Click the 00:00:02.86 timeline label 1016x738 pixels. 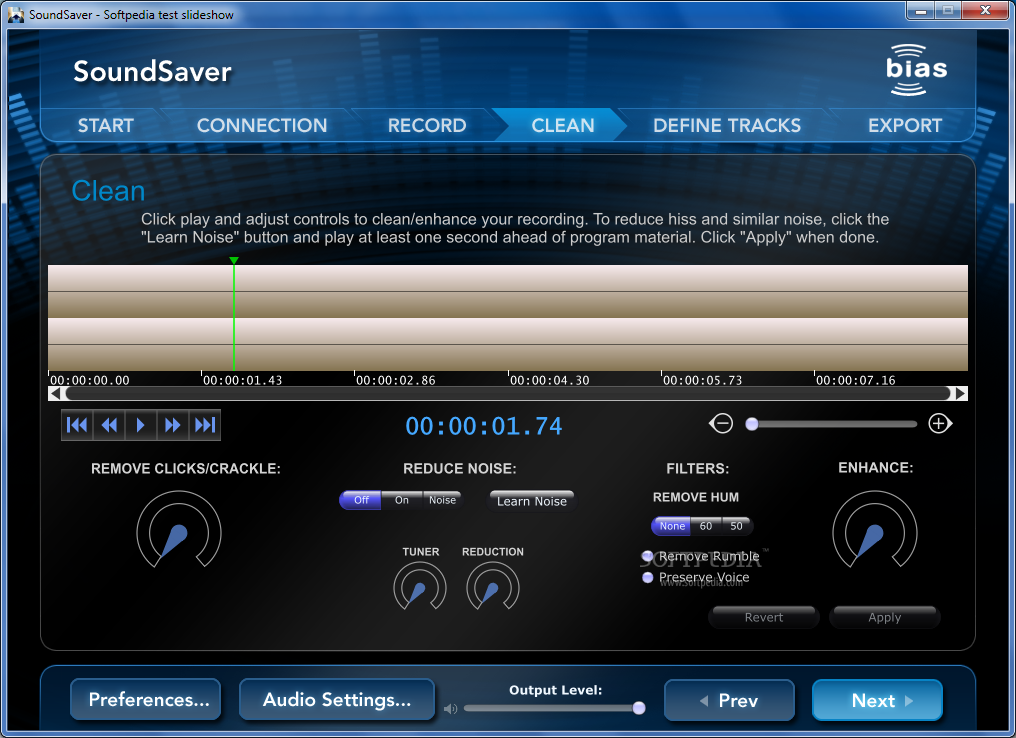[x=395, y=380]
